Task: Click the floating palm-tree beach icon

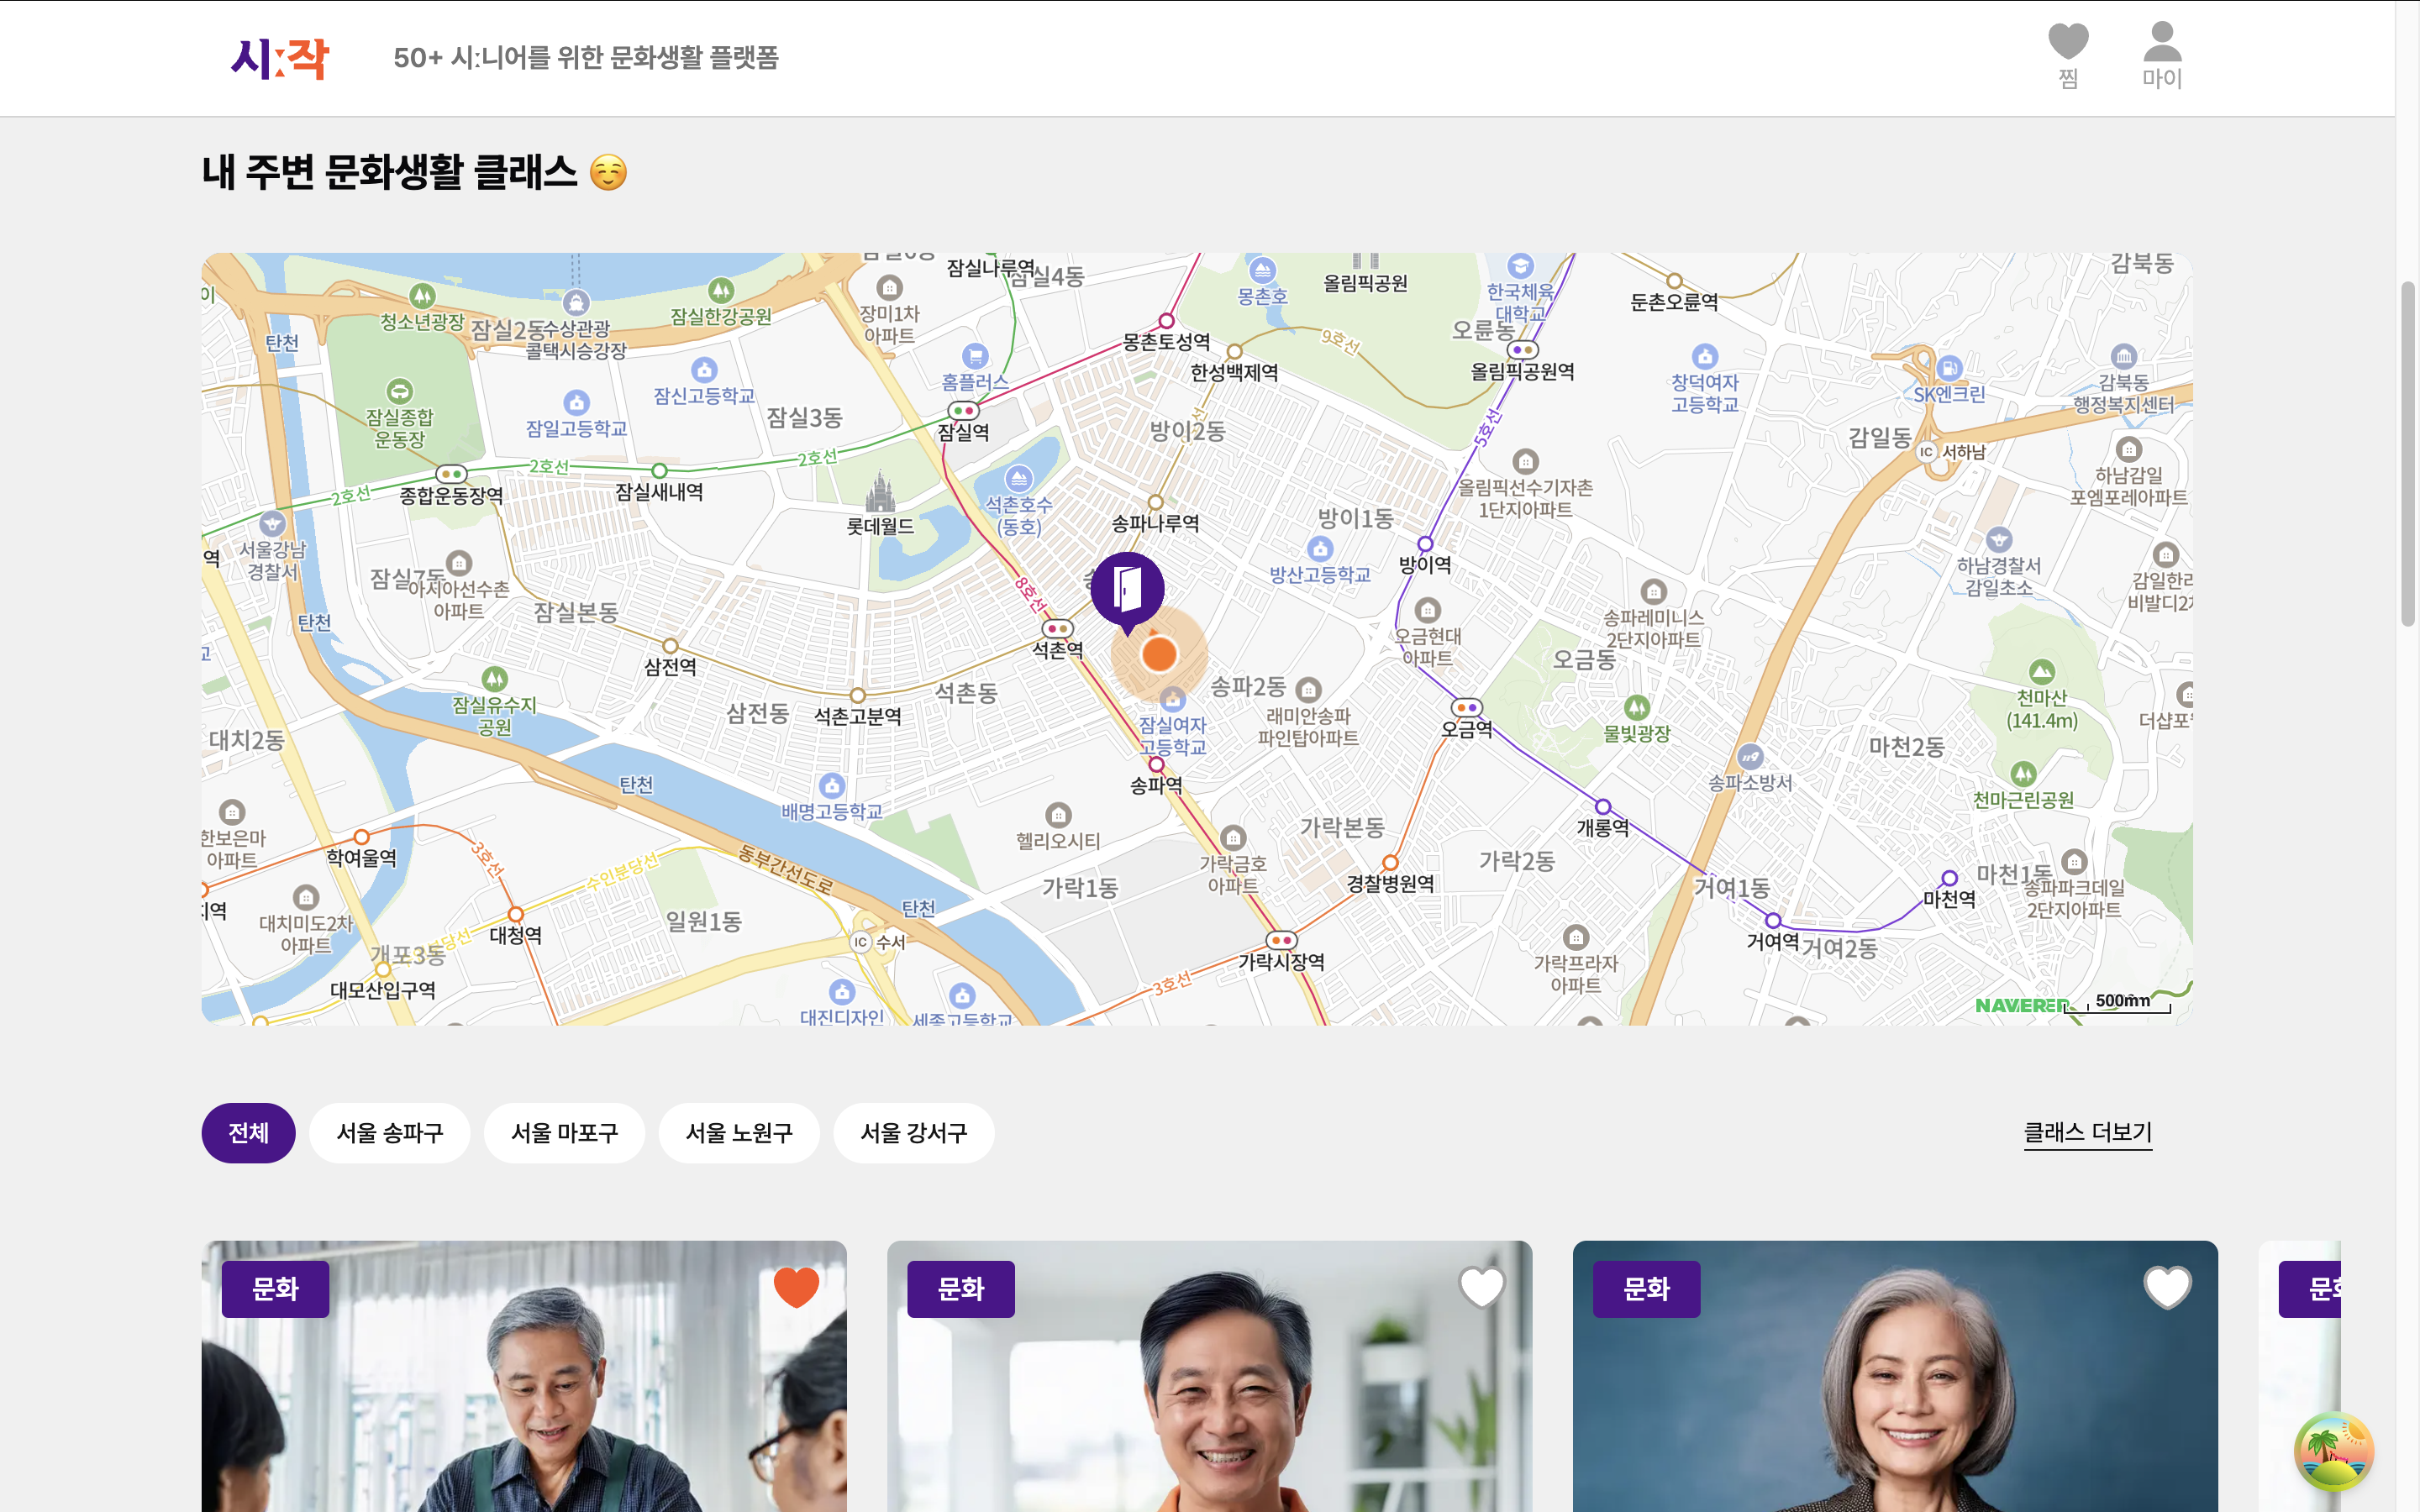Action: click(2333, 1451)
